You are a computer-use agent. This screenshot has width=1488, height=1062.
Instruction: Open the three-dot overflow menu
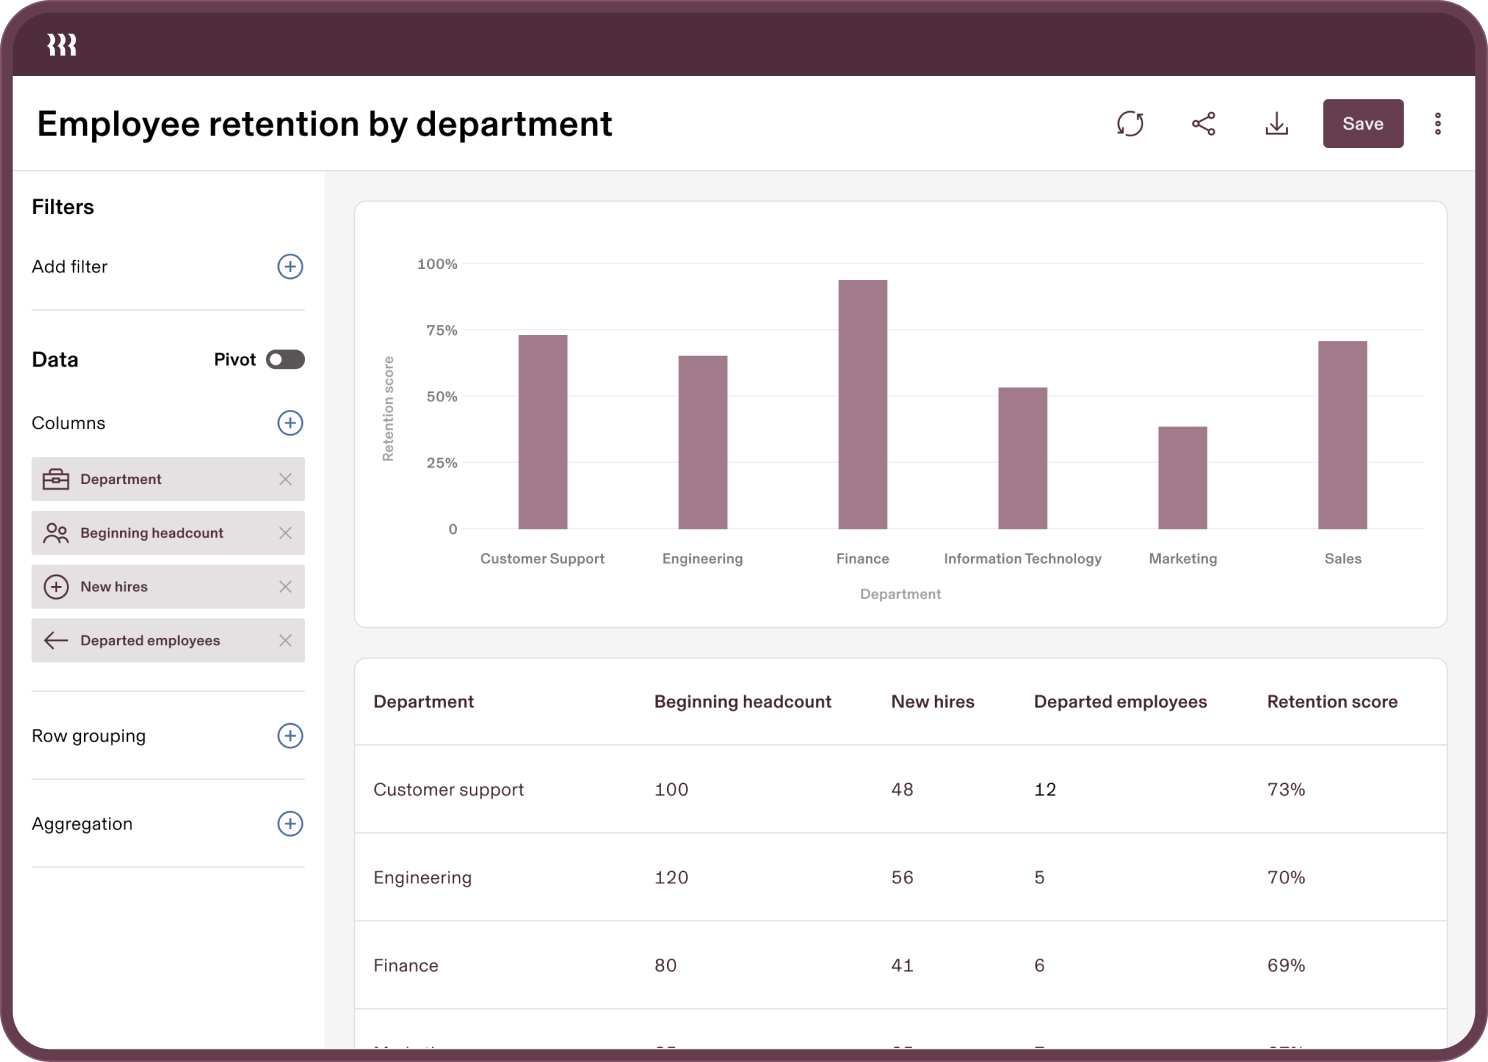1438,123
